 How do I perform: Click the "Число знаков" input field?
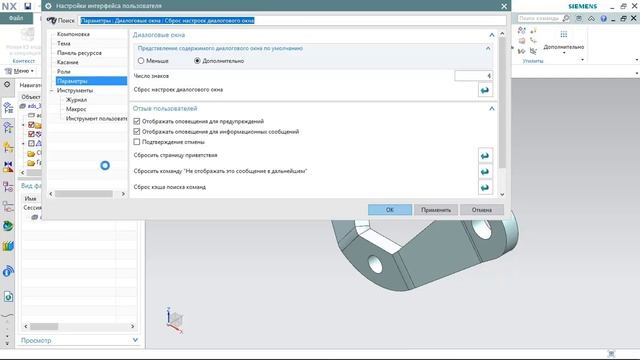[473, 76]
